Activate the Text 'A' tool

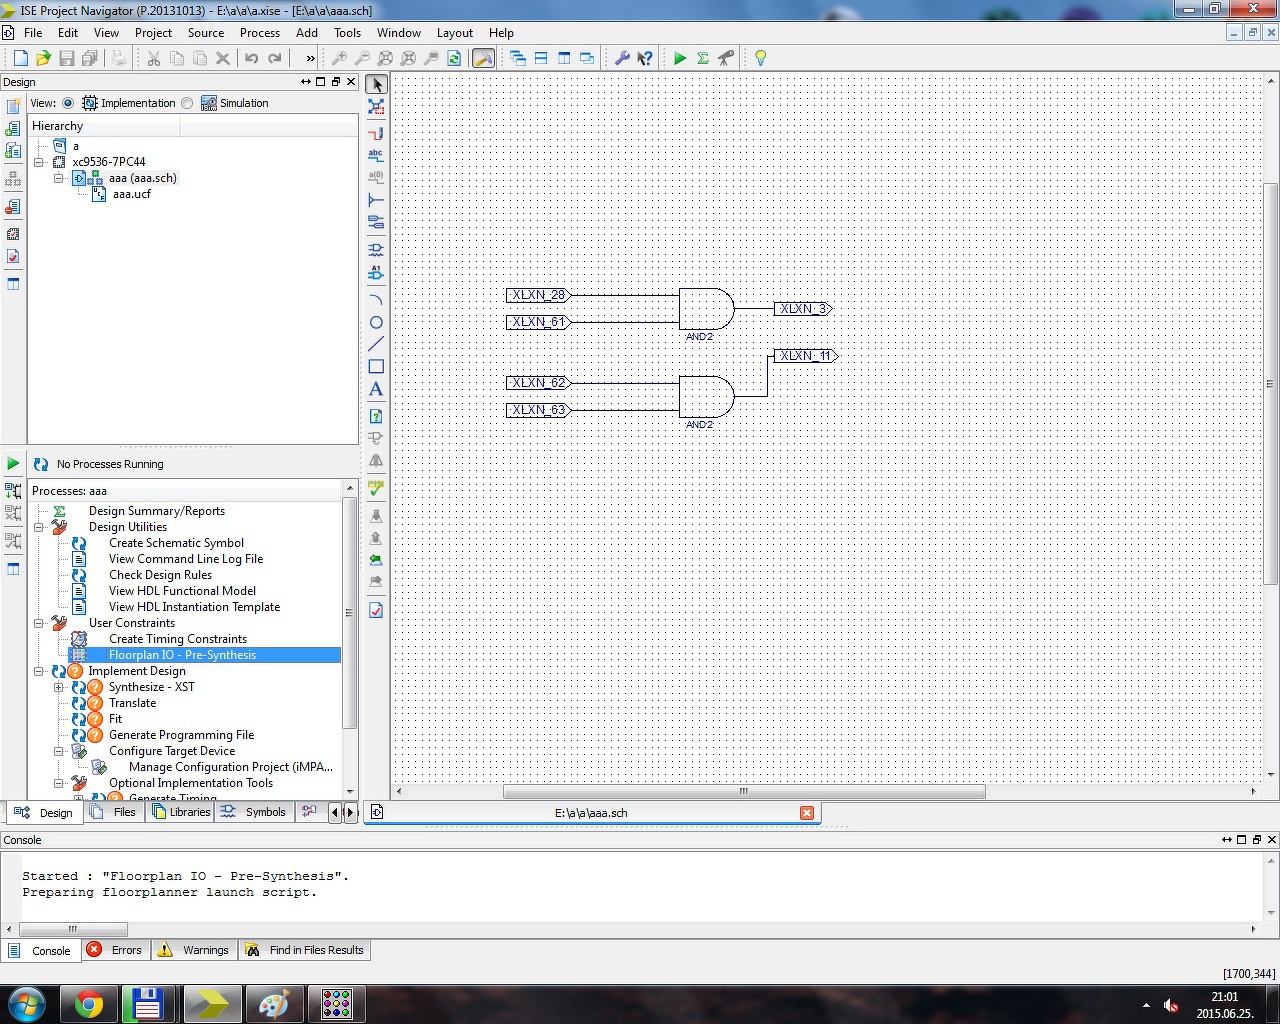(376, 389)
